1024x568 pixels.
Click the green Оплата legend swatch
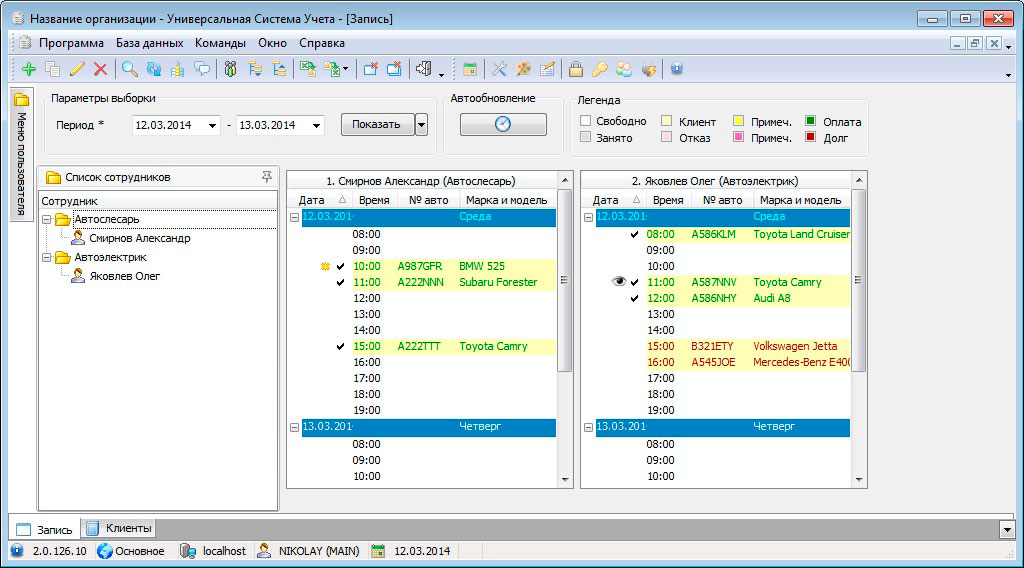(810, 121)
